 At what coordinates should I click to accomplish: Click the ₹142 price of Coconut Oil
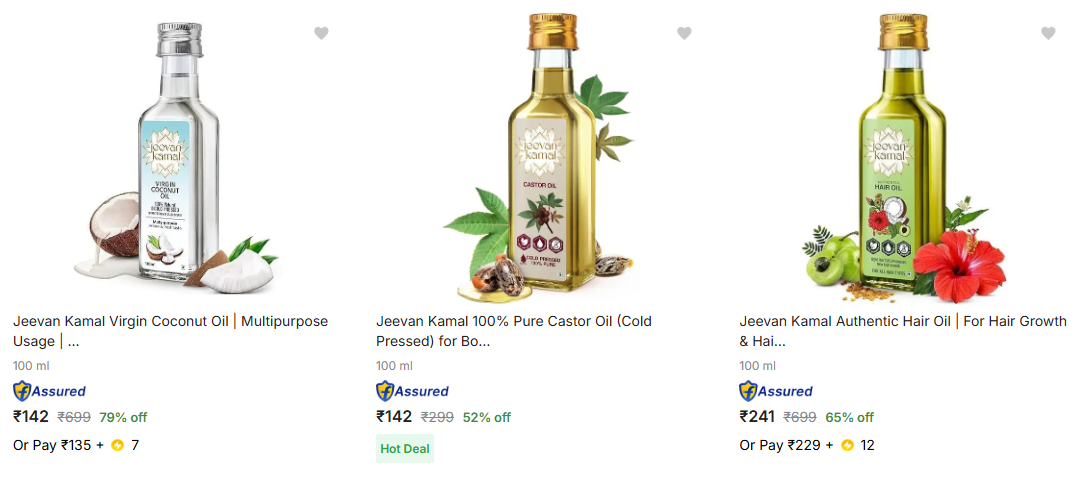[30, 417]
